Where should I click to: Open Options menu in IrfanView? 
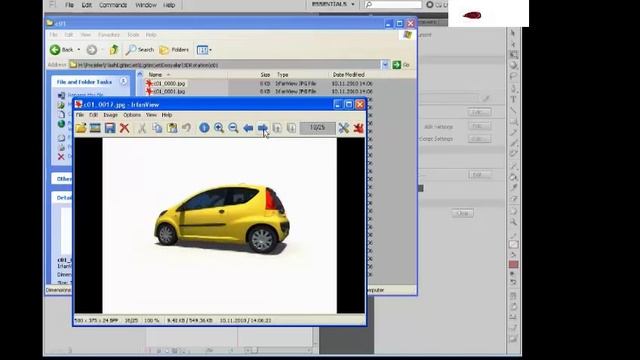(x=132, y=115)
